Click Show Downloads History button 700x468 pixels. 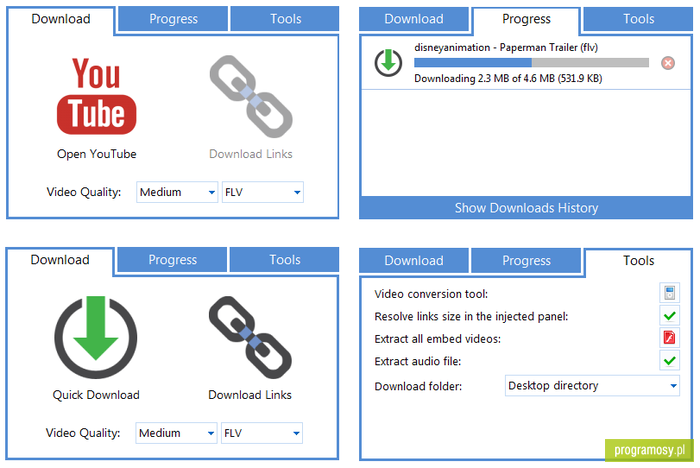point(526,208)
